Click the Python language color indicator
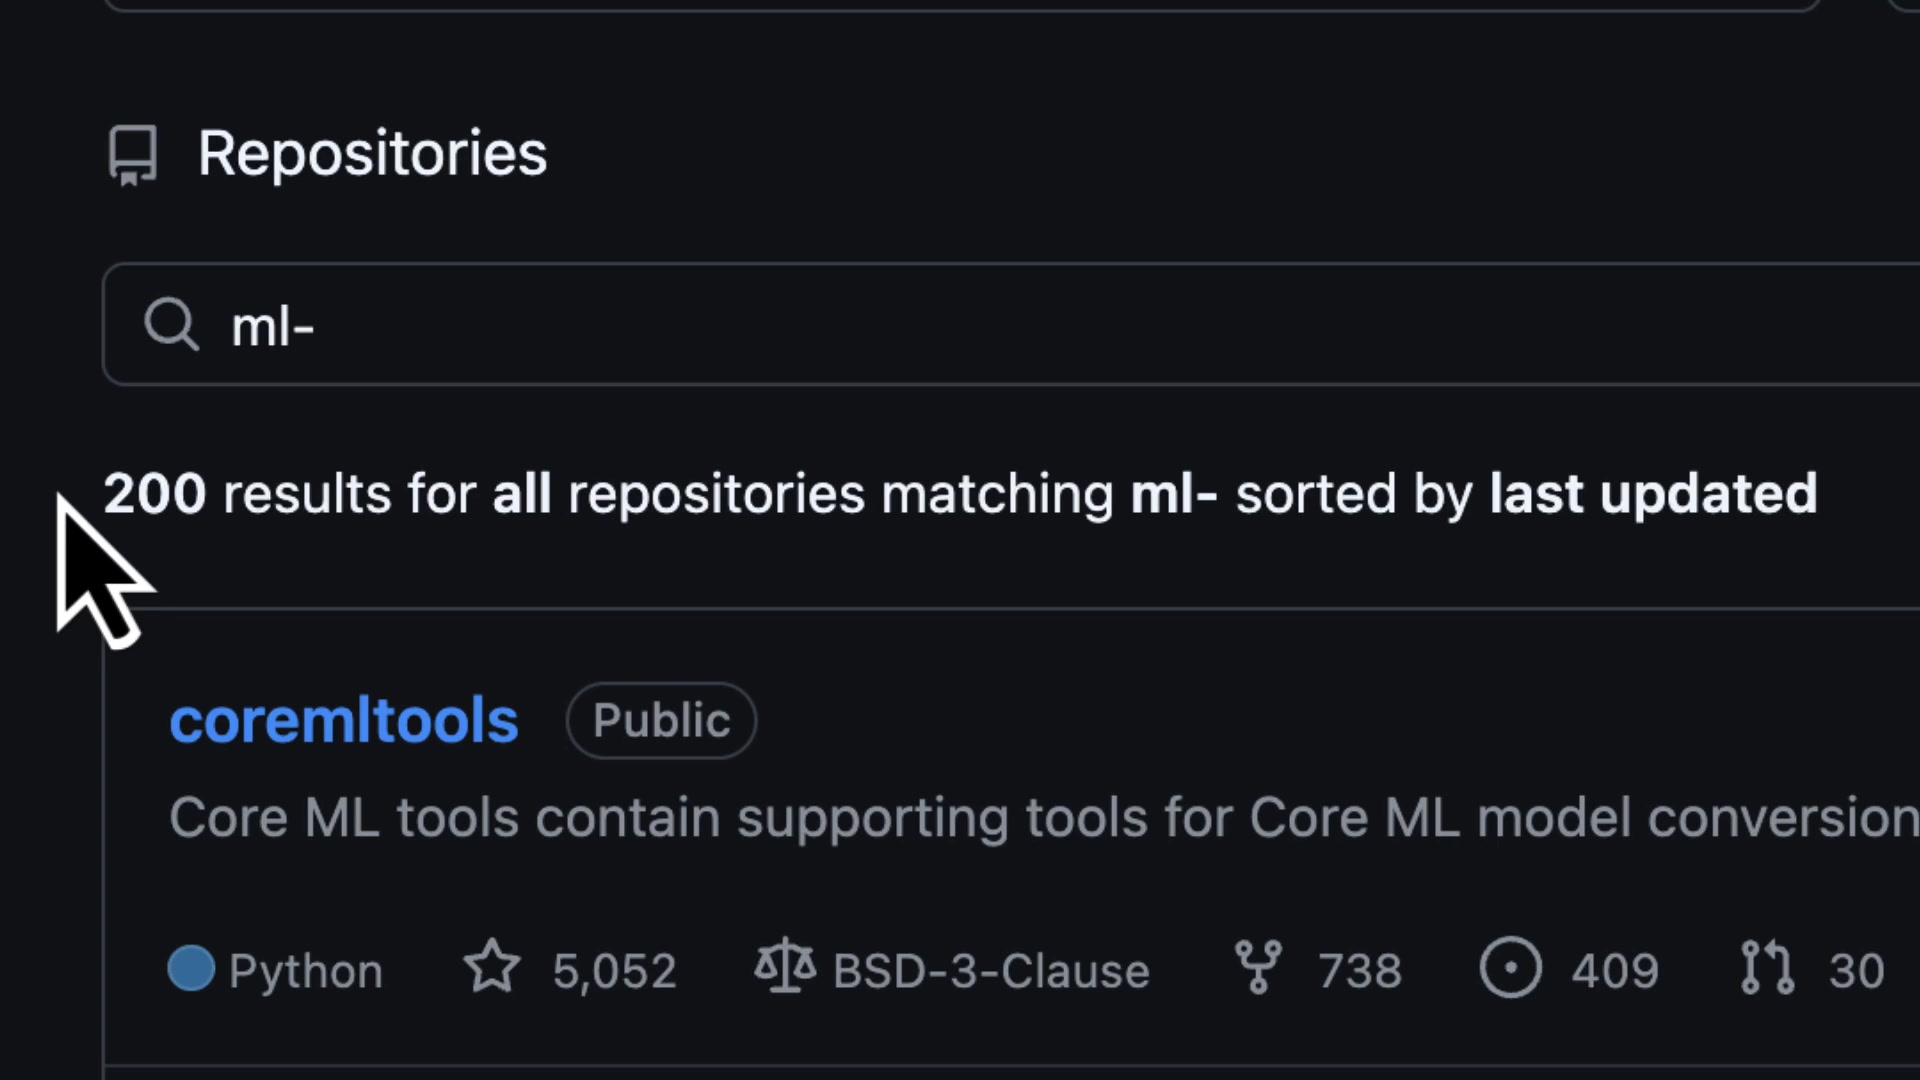The image size is (1920, 1080). click(x=191, y=967)
